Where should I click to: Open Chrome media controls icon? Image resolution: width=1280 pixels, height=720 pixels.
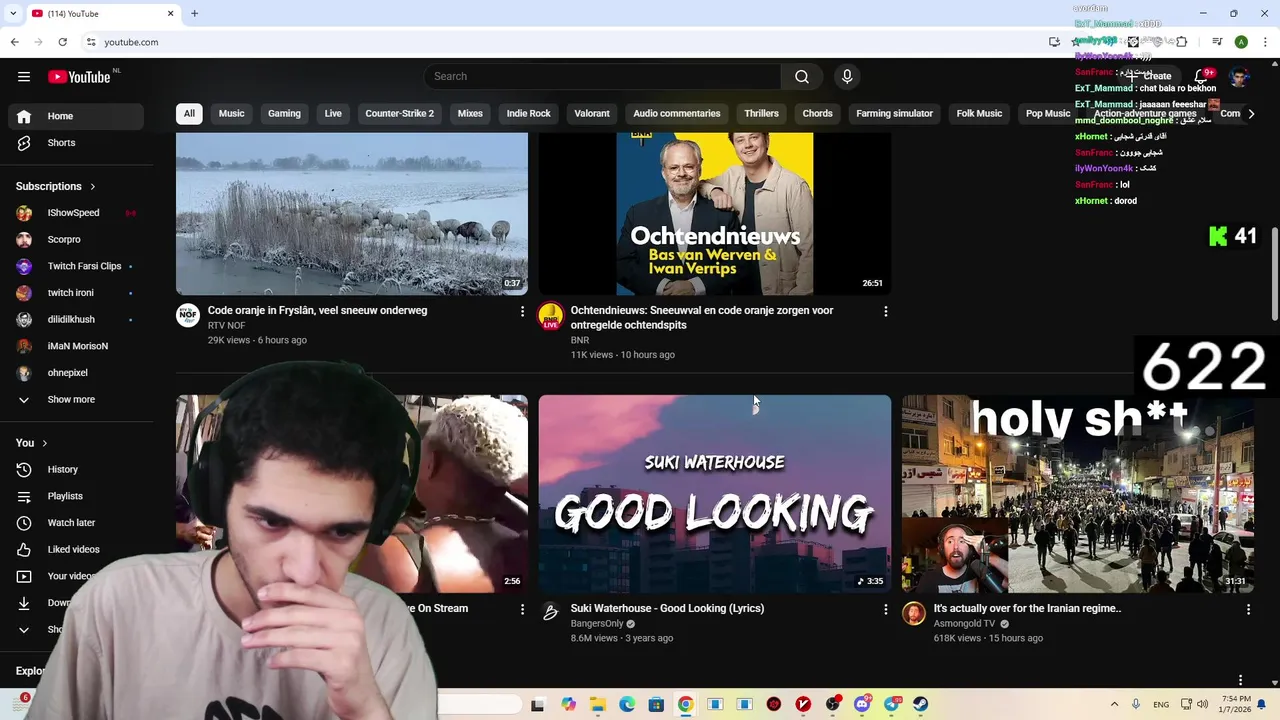pyautogui.click(x=1217, y=42)
